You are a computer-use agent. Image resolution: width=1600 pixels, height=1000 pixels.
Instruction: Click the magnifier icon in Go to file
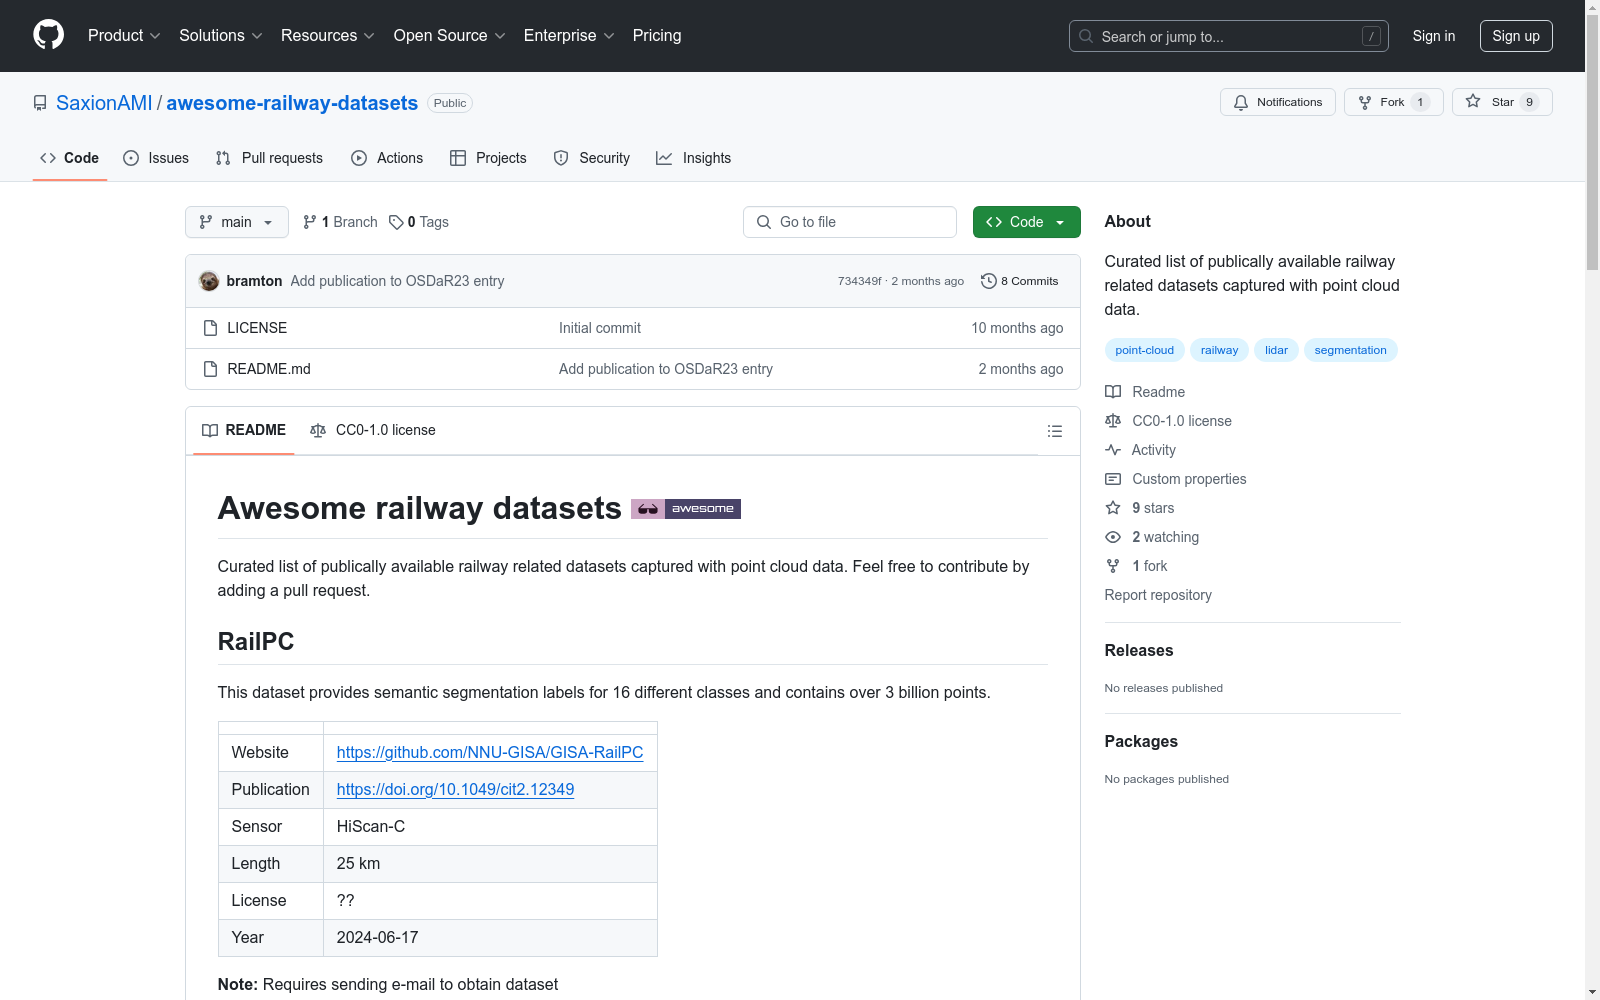click(x=764, y=222)
